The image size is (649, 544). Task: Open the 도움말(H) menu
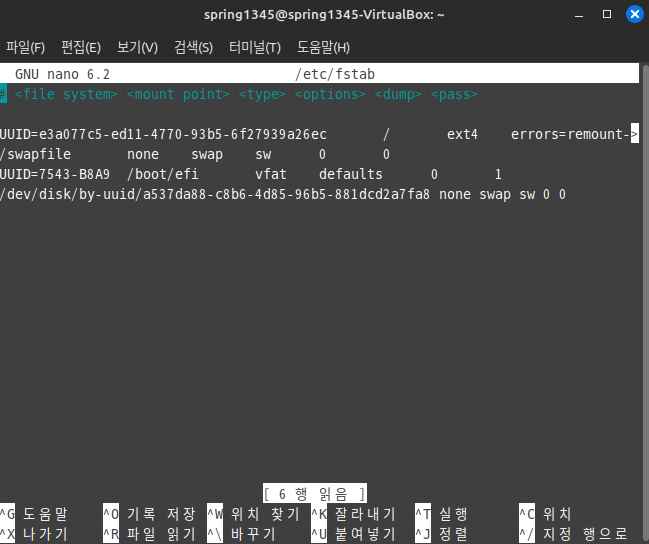pos(323,47)
